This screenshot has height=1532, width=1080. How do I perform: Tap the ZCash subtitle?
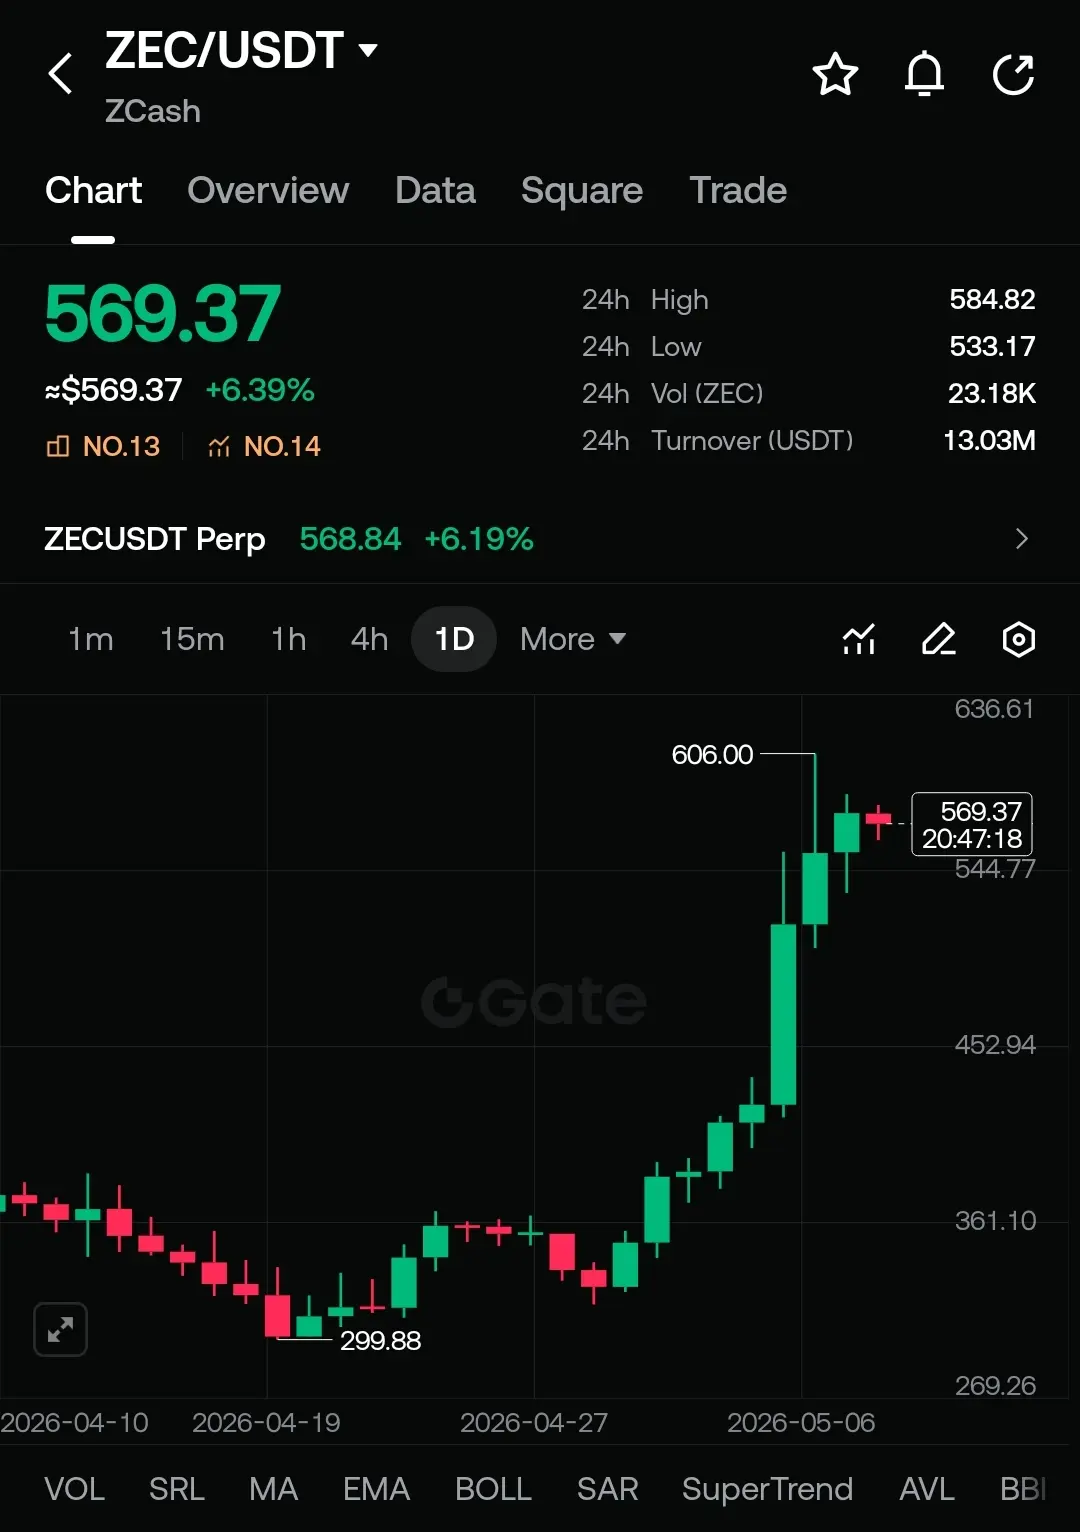pos(153,111)
